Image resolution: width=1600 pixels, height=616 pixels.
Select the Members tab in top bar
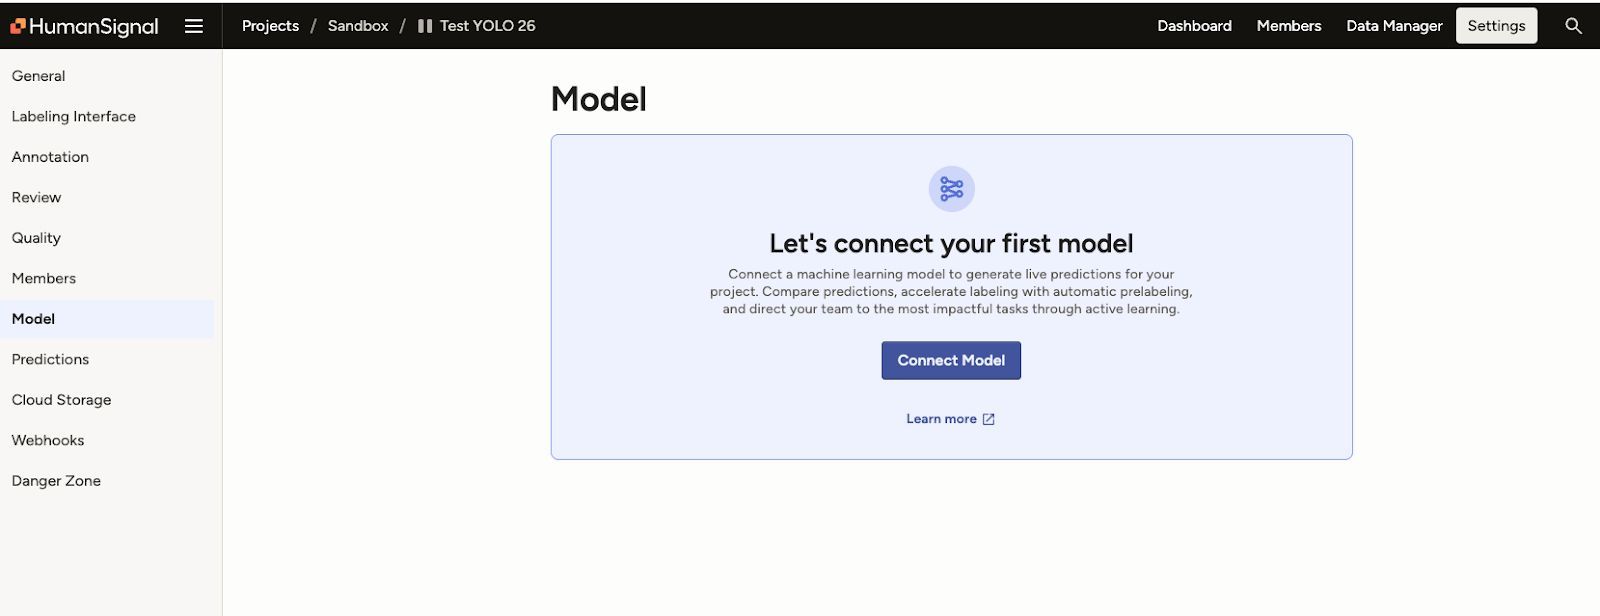1288,26
